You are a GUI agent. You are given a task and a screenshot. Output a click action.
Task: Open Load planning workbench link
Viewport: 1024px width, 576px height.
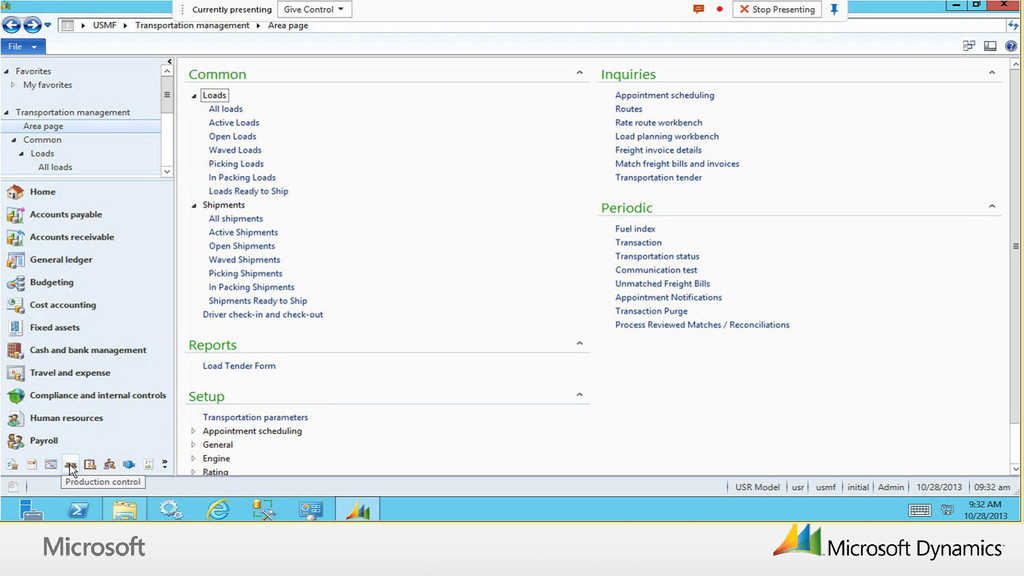coord(667,136)
